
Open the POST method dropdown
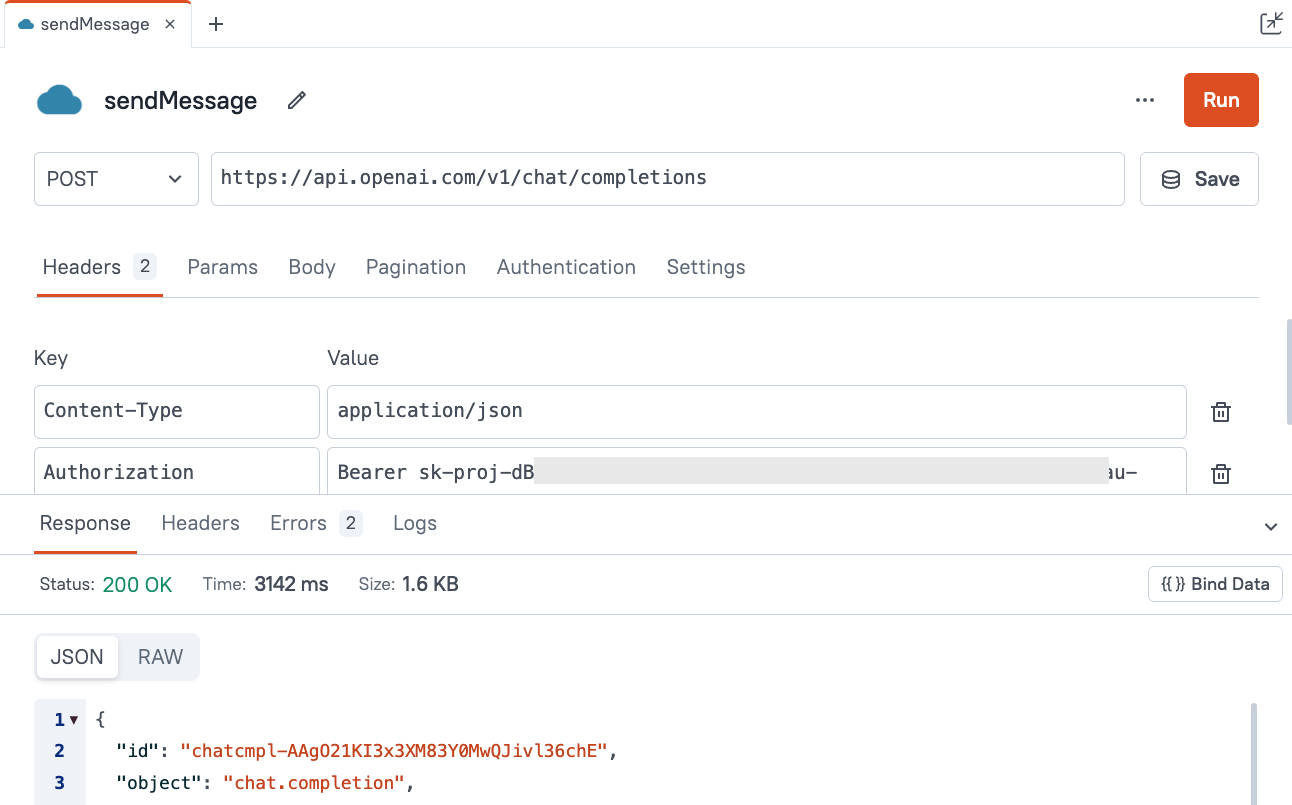(116, 179)
